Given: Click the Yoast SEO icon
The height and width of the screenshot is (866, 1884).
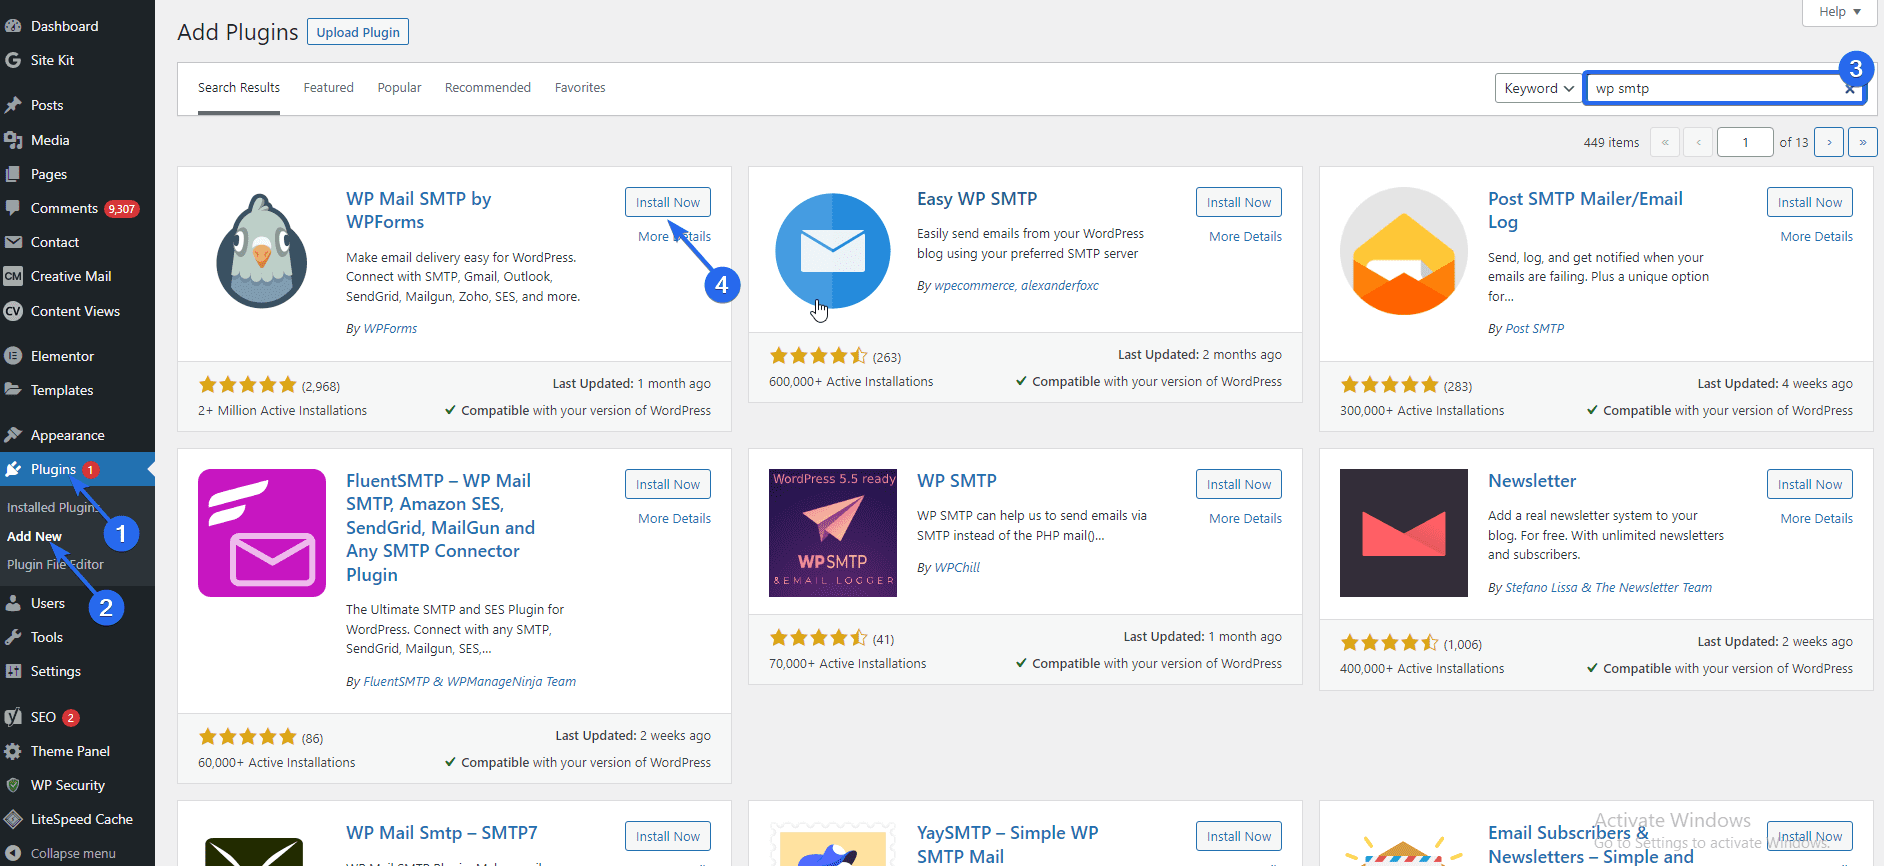Looking at the screenshot, I should [13, 717].
